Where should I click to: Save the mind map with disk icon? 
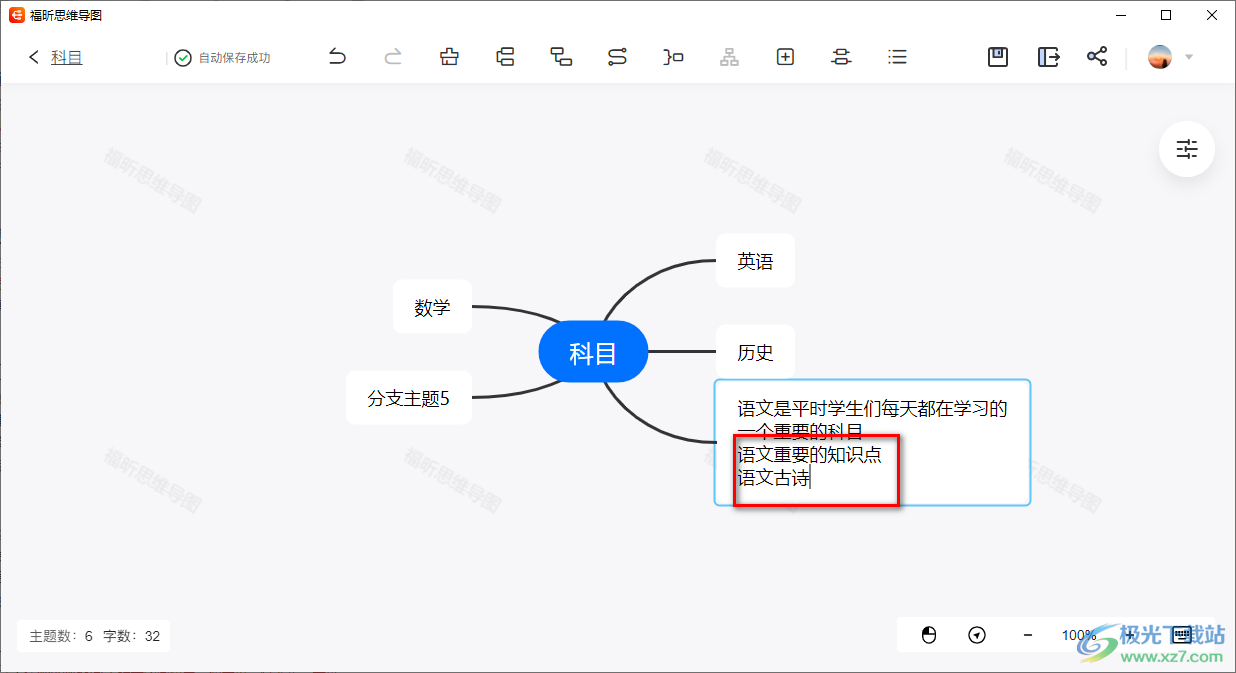[997, 57]
